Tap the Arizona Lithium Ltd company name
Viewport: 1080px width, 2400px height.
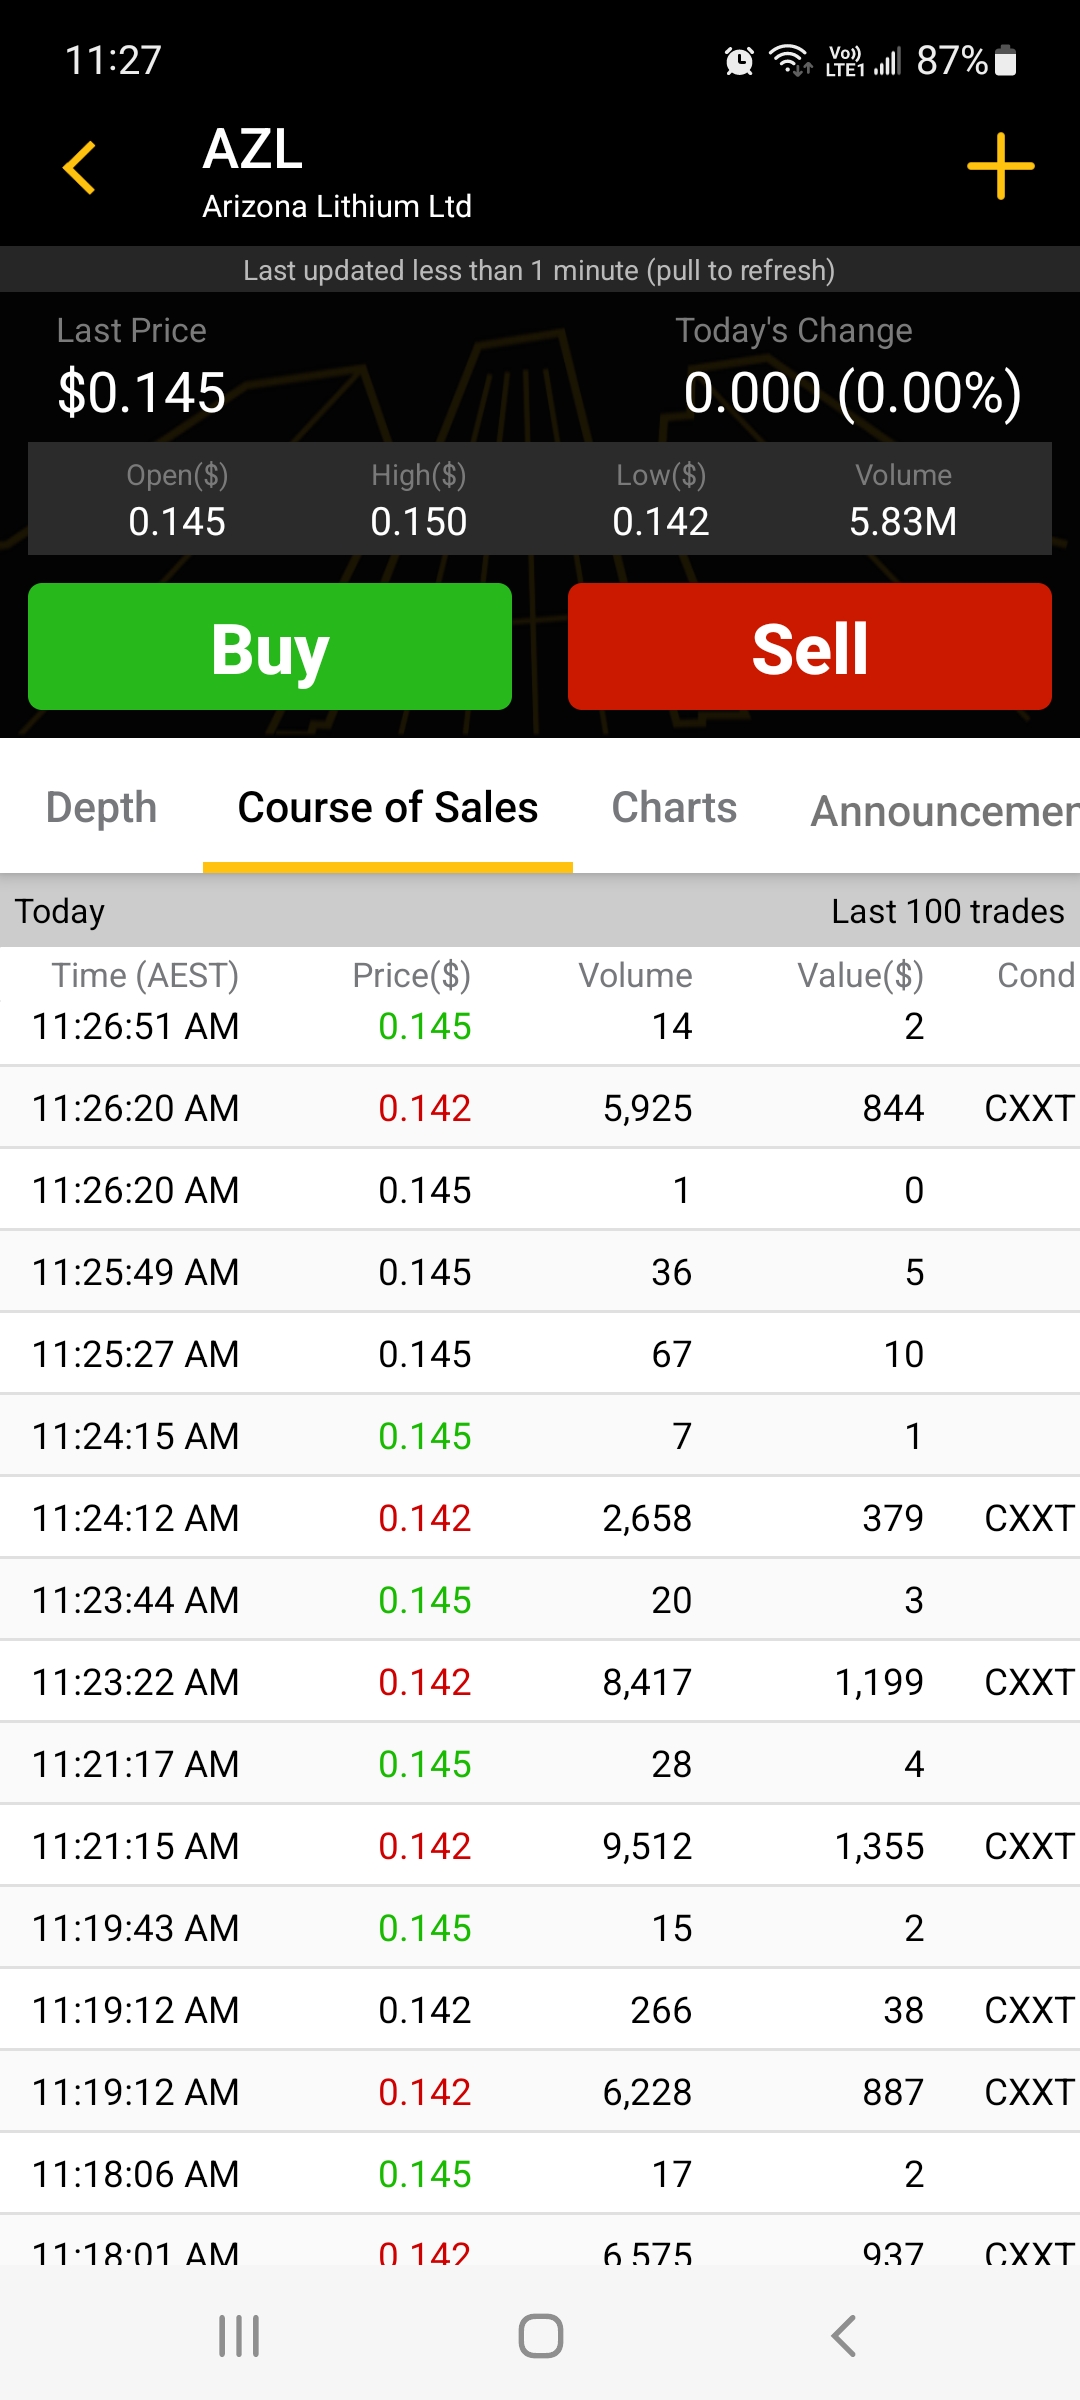(x=337, y=206)
